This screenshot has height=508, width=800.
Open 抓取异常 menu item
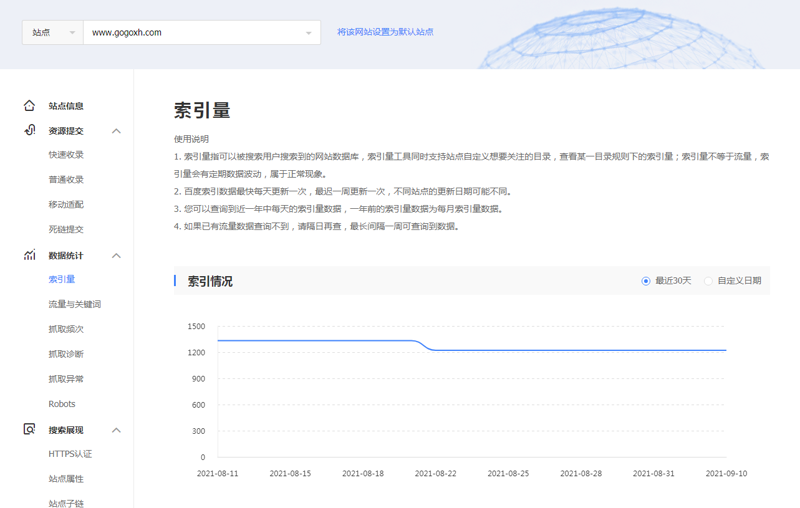coord(66,379)
